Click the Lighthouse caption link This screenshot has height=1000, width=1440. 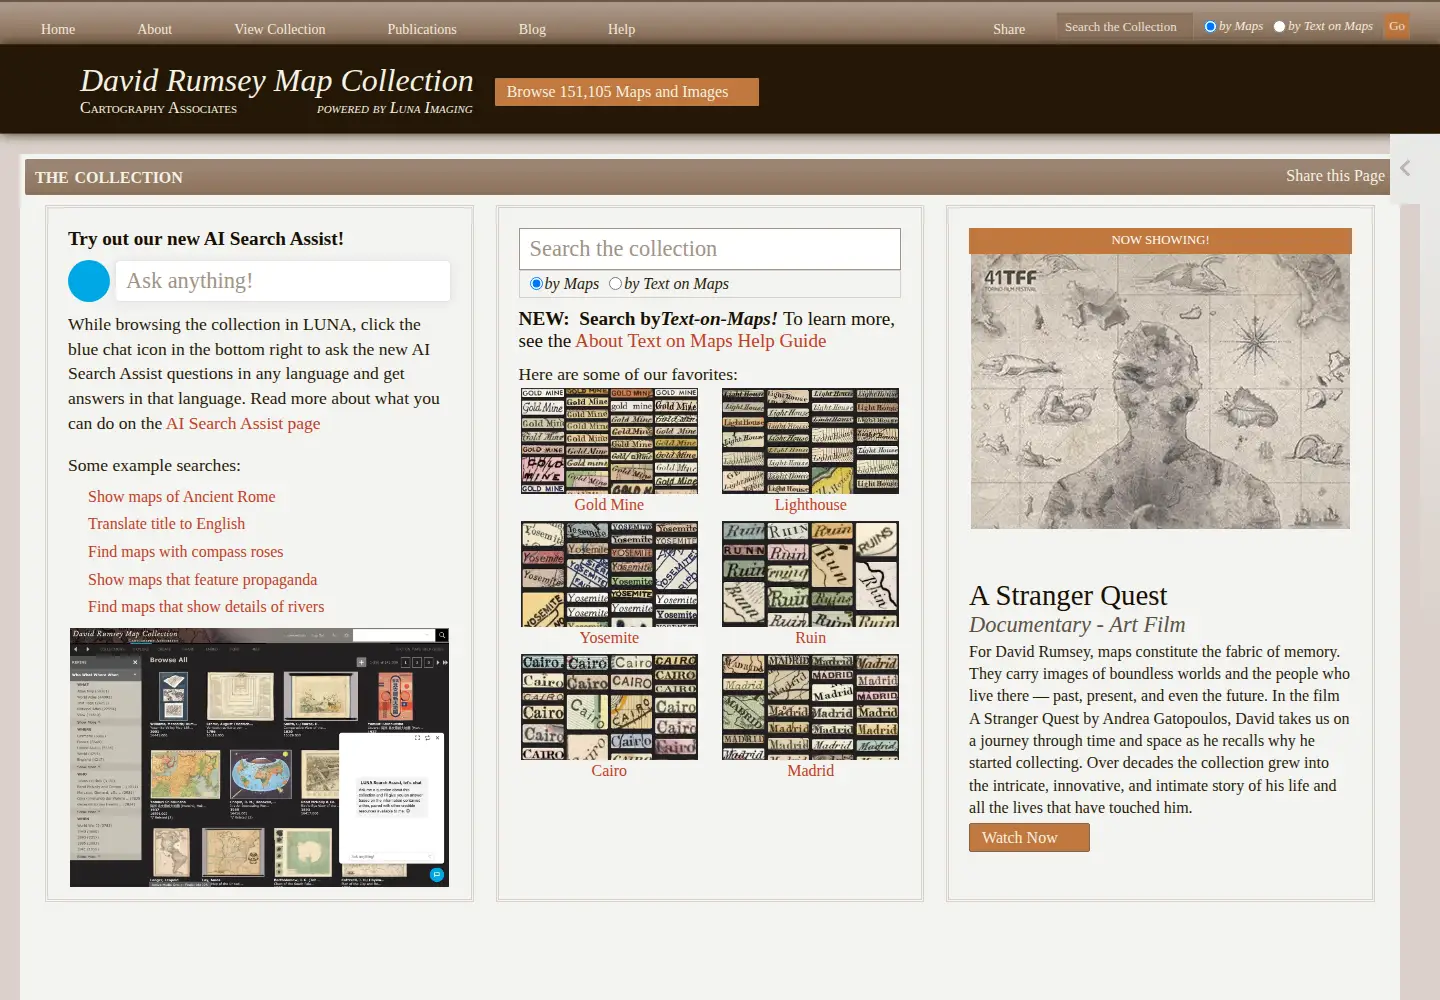pos(811,505)
